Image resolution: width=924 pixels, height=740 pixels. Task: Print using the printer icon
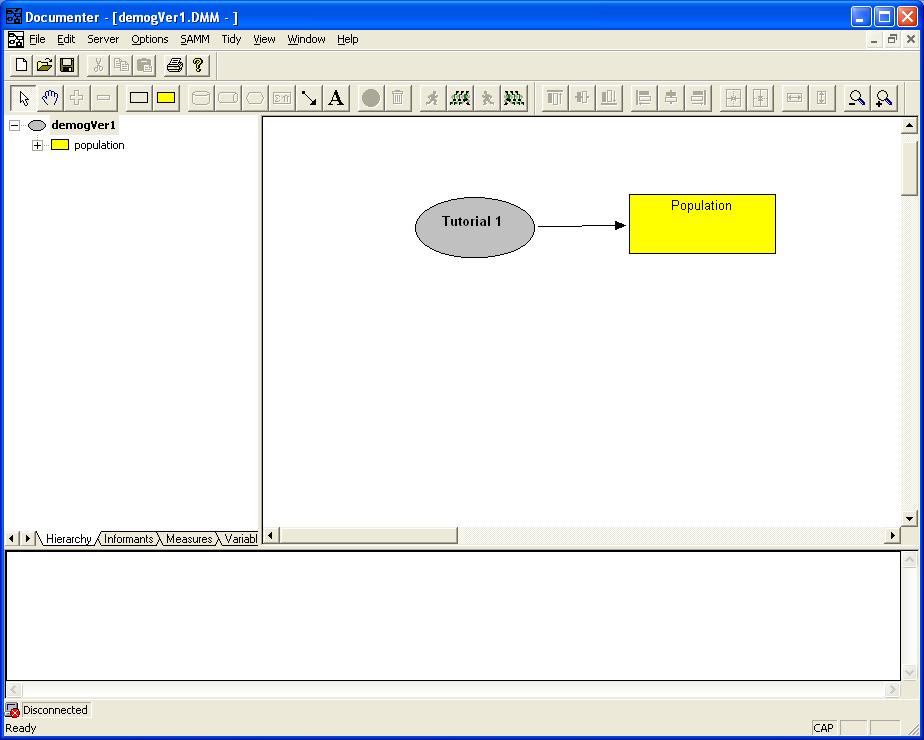tap(174, 65)
